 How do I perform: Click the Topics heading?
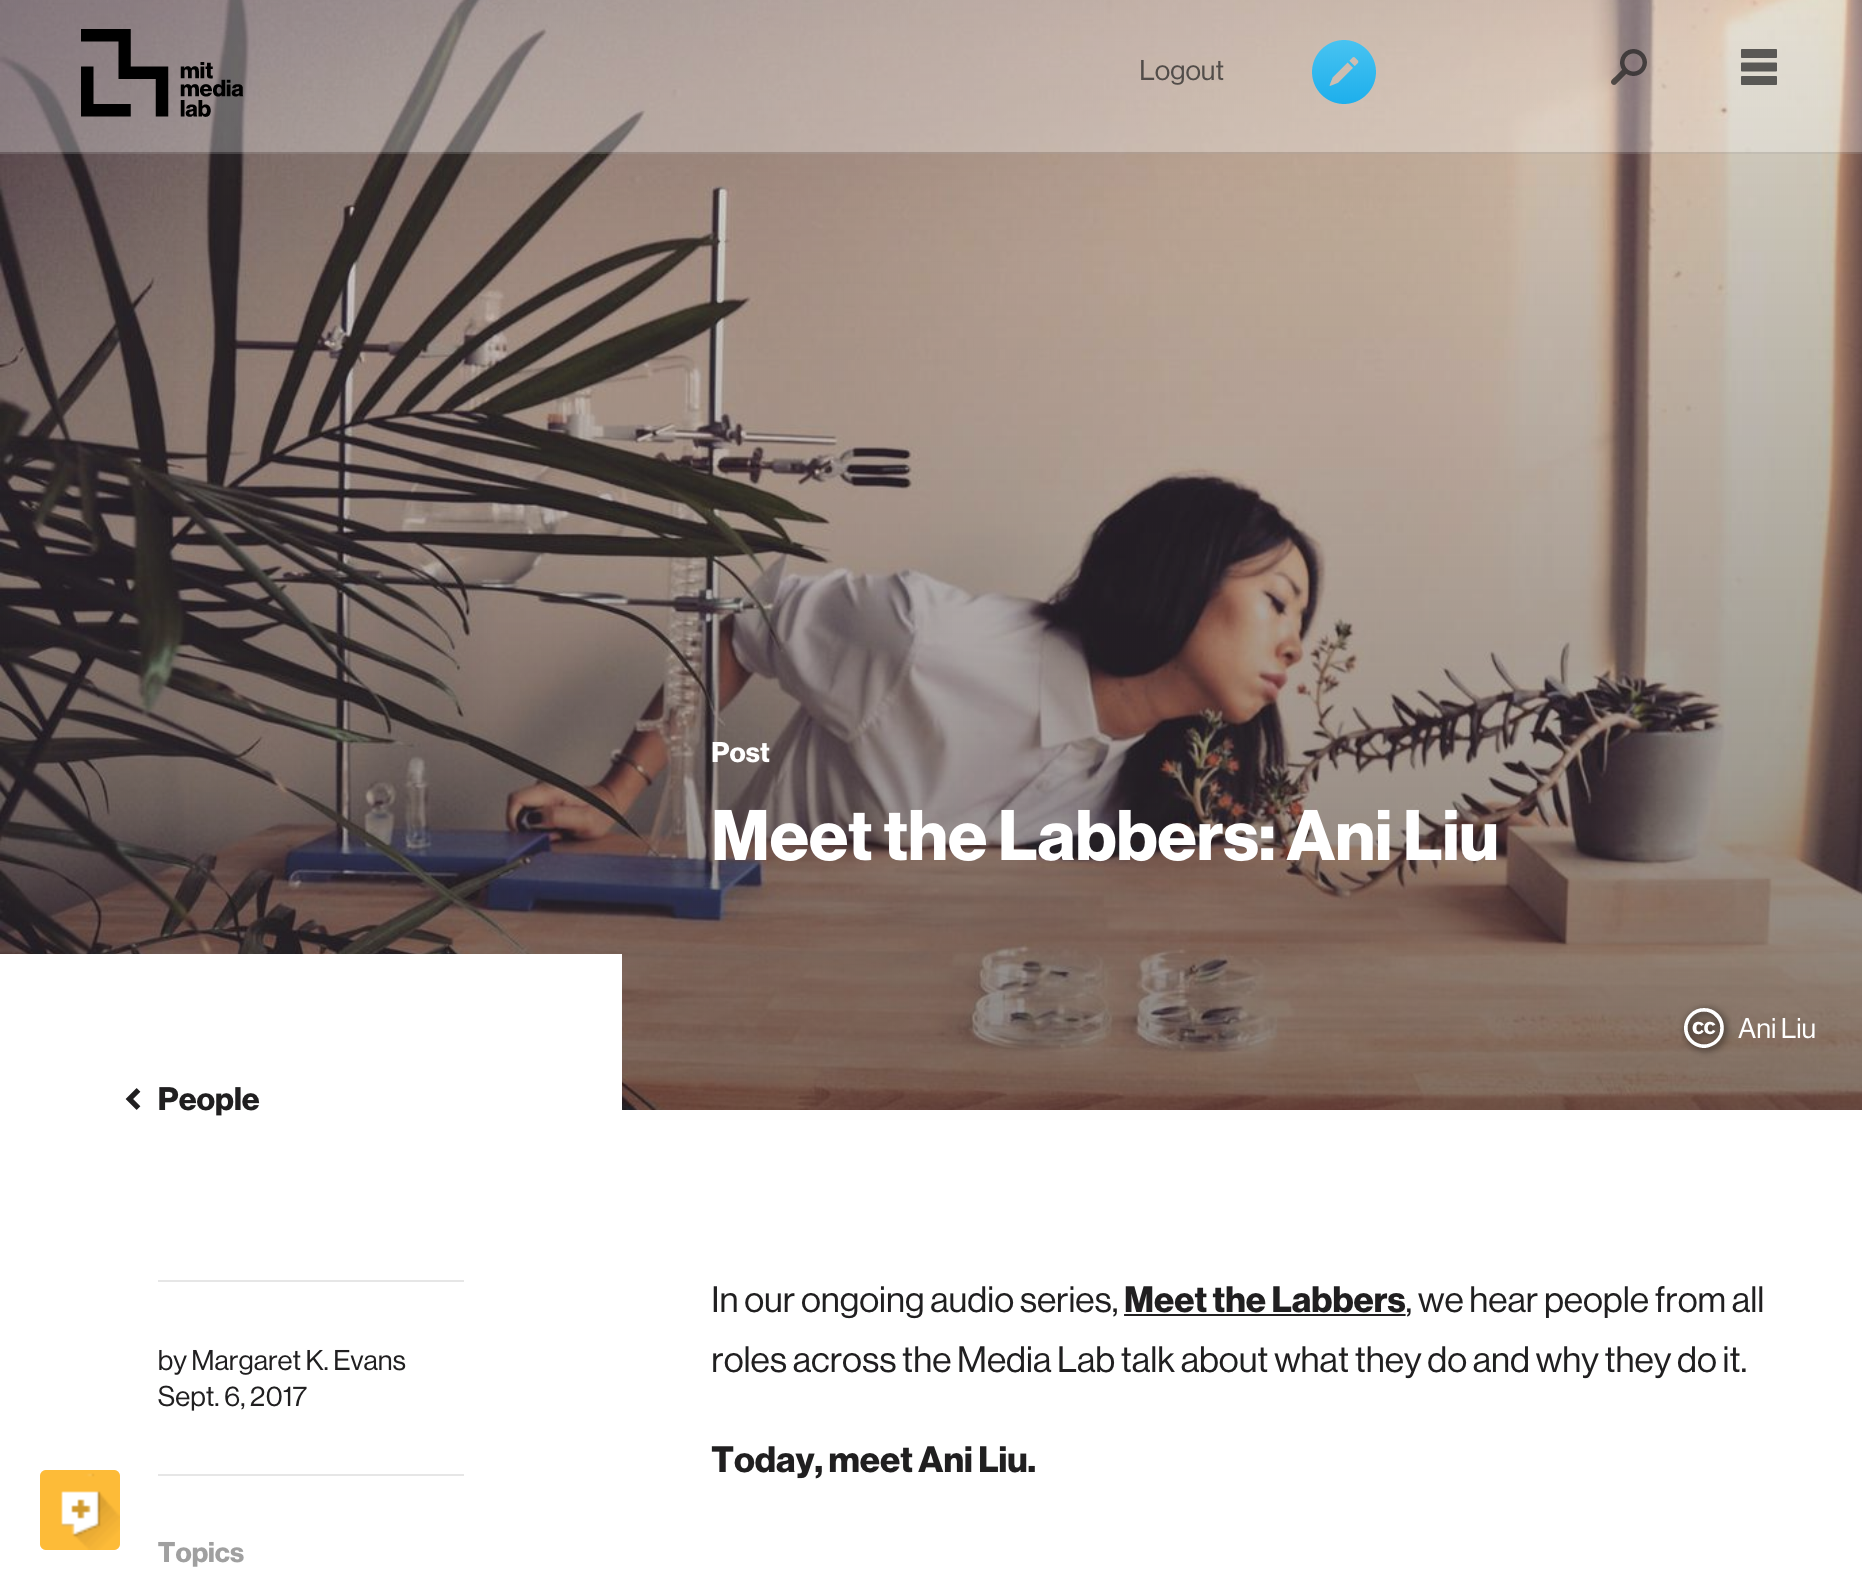(201, 1552)
